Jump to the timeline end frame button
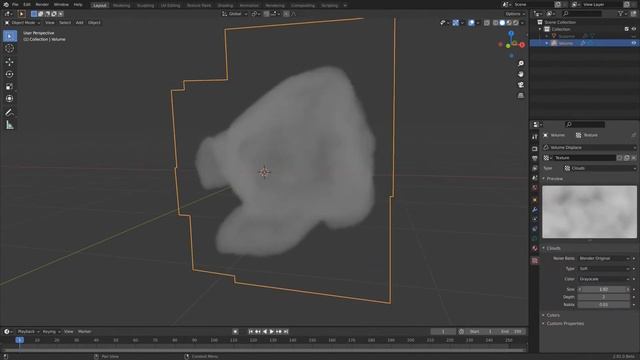 point(286,331)
